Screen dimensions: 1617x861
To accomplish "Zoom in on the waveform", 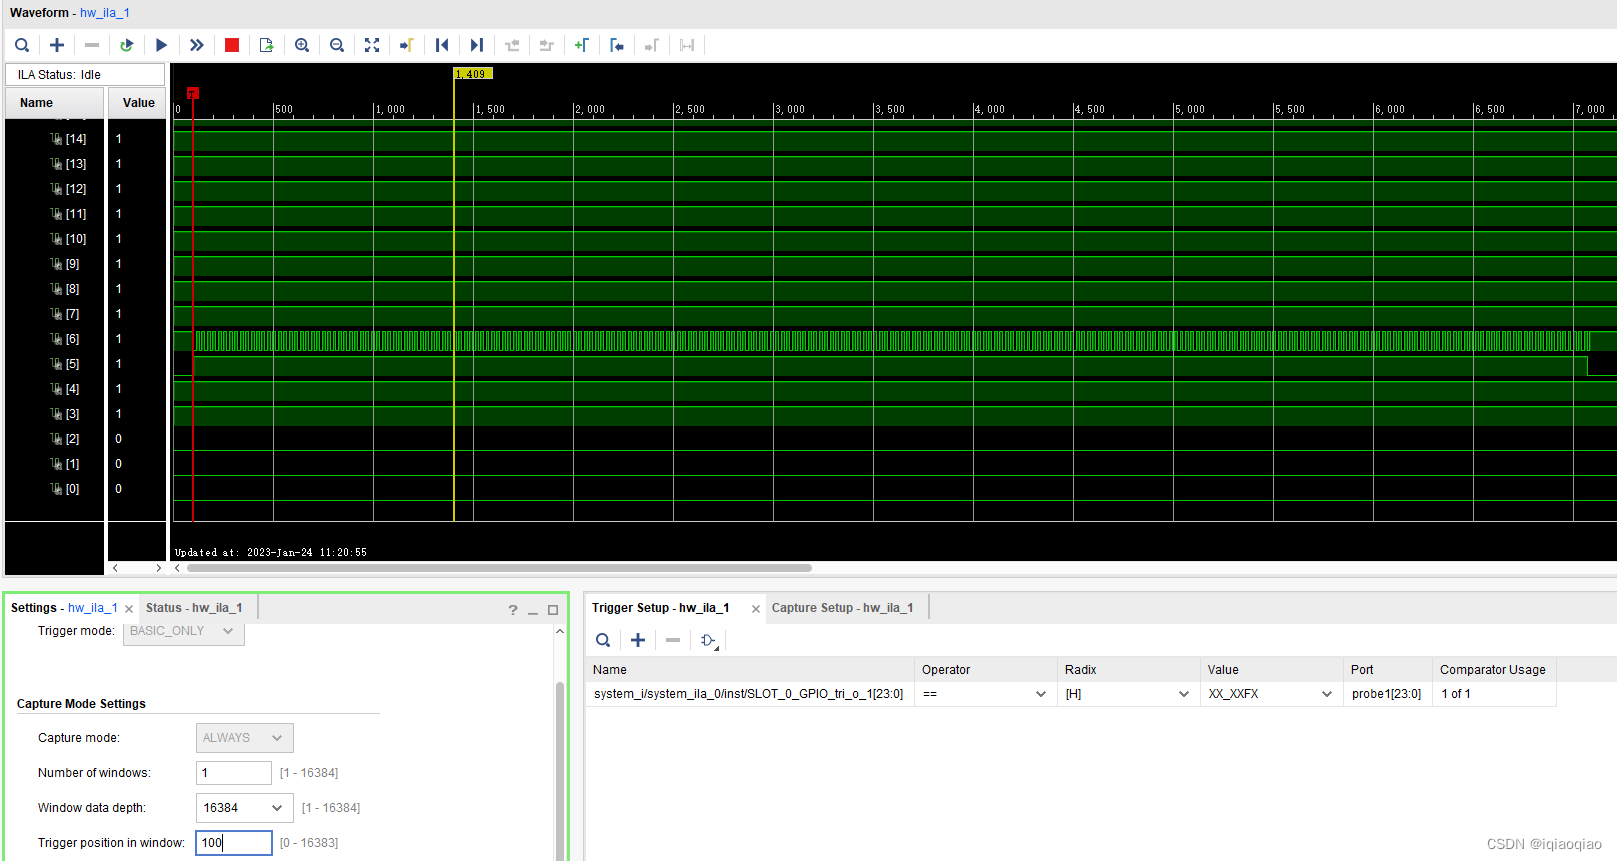I will [x=302, y=45].
